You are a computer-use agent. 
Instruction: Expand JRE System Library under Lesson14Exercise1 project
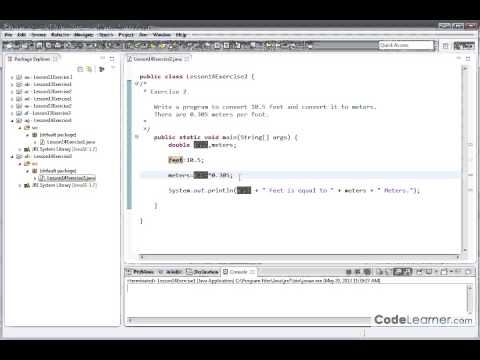pyautogui.click(x=20, y=149)
